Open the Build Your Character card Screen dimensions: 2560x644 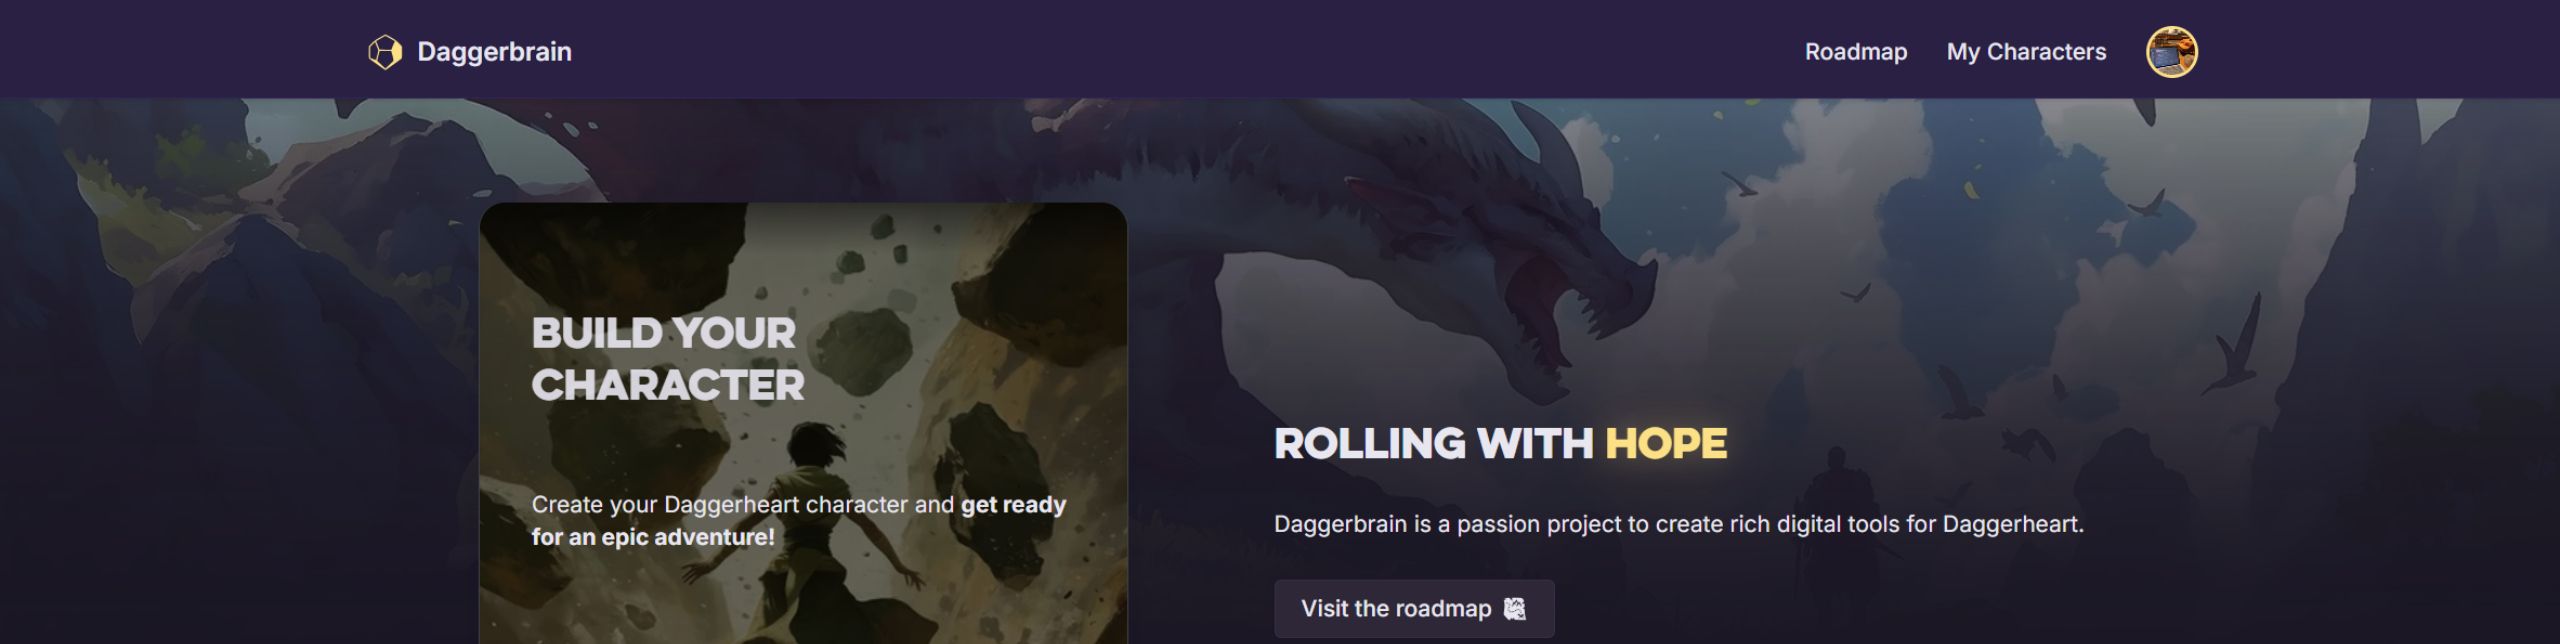click(803, 424)
